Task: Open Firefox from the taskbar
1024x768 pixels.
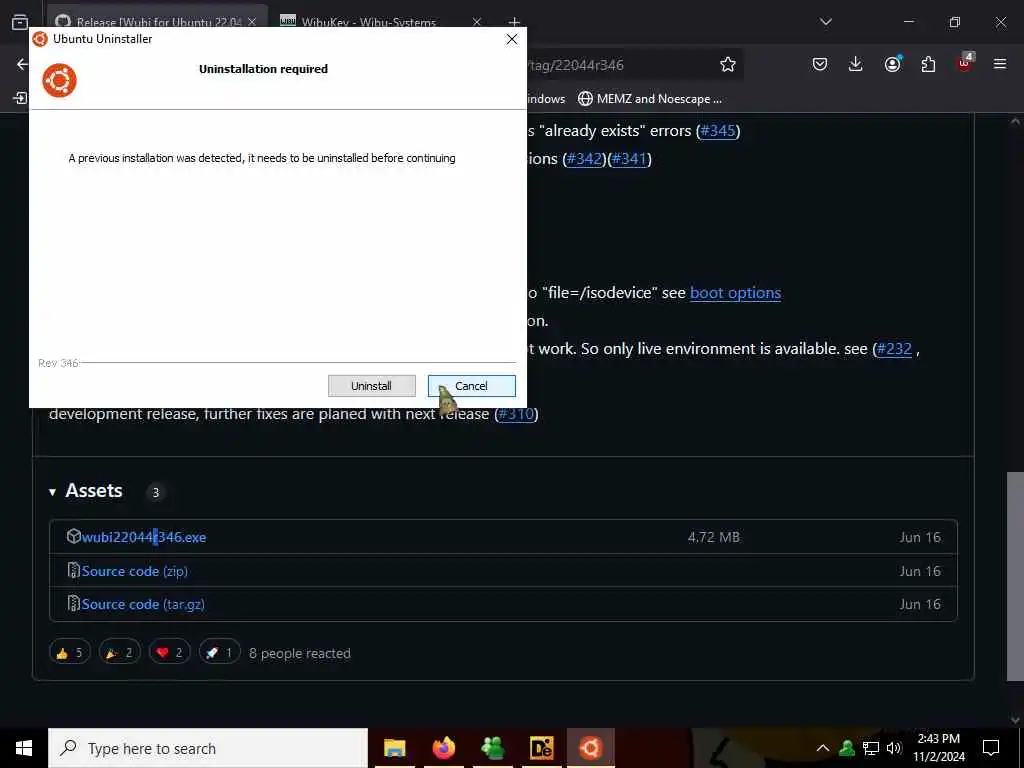Action: (443, 748)
